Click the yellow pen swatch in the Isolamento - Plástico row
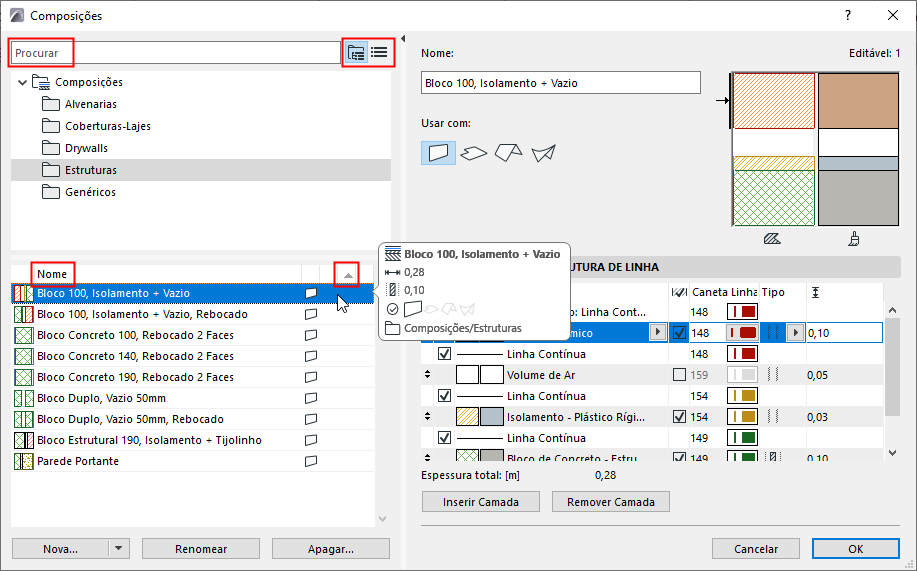The width and height of the screenshot is (917, 571). tap(742, 417)
